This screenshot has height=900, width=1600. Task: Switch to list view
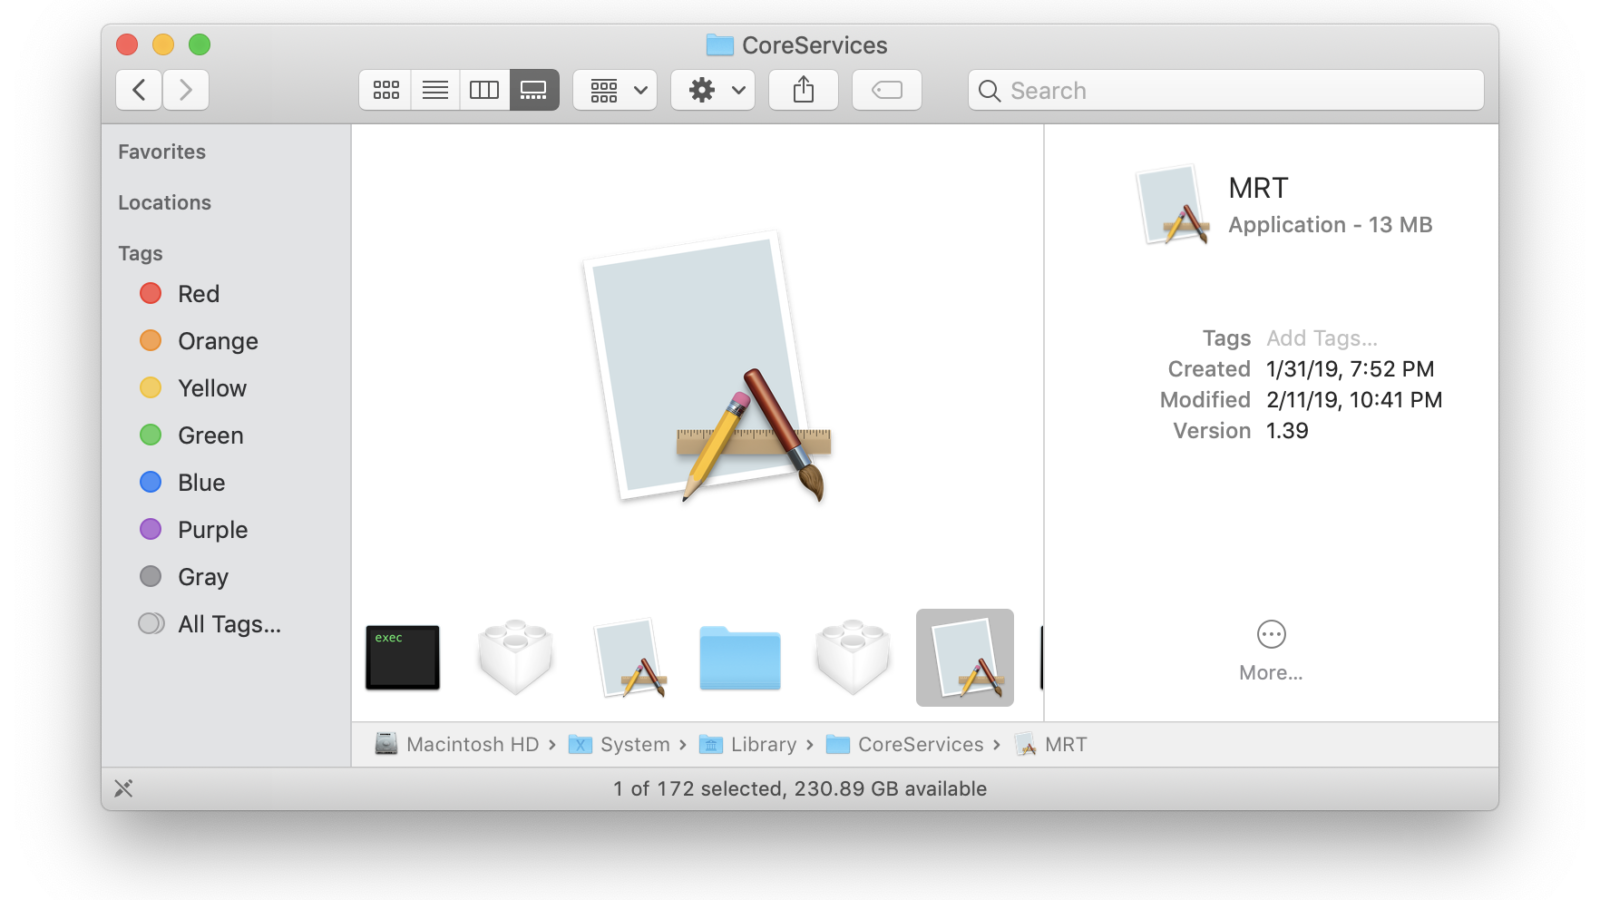pos(435,90)
